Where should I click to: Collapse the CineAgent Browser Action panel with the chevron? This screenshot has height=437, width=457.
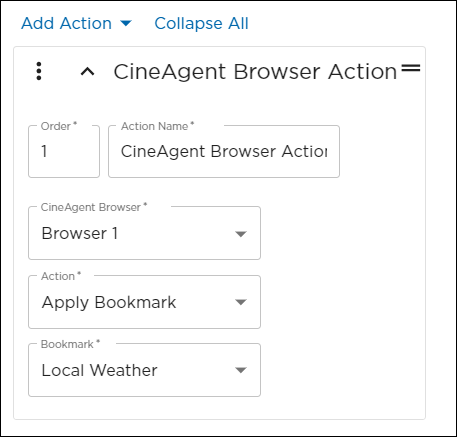tap(88, 71)
